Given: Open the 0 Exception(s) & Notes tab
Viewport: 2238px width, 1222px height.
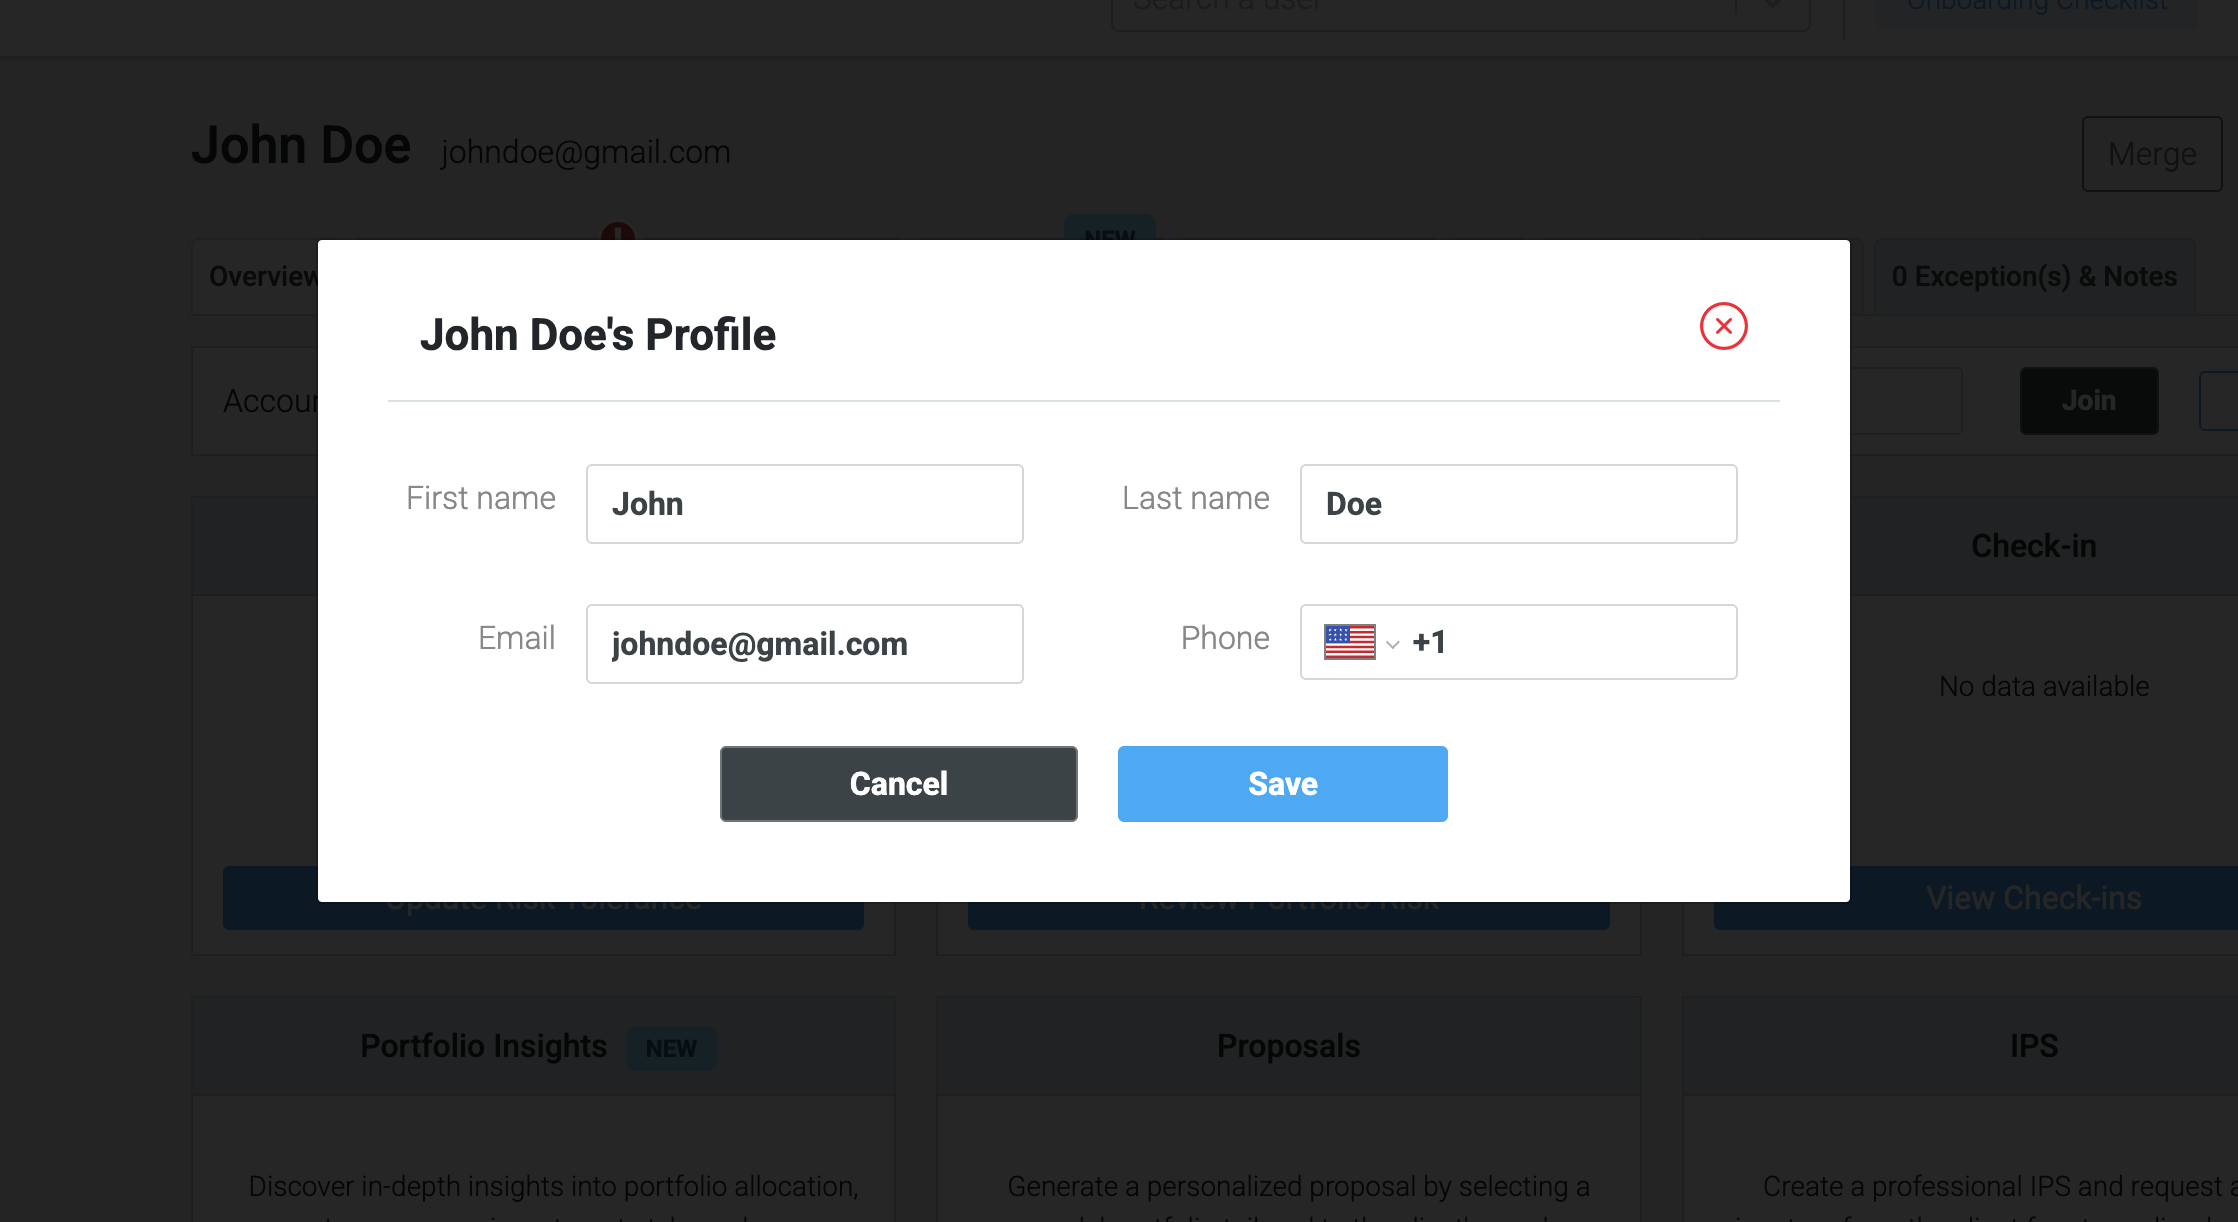Looking at the screenshot, I should click(x=2034, y=277).
